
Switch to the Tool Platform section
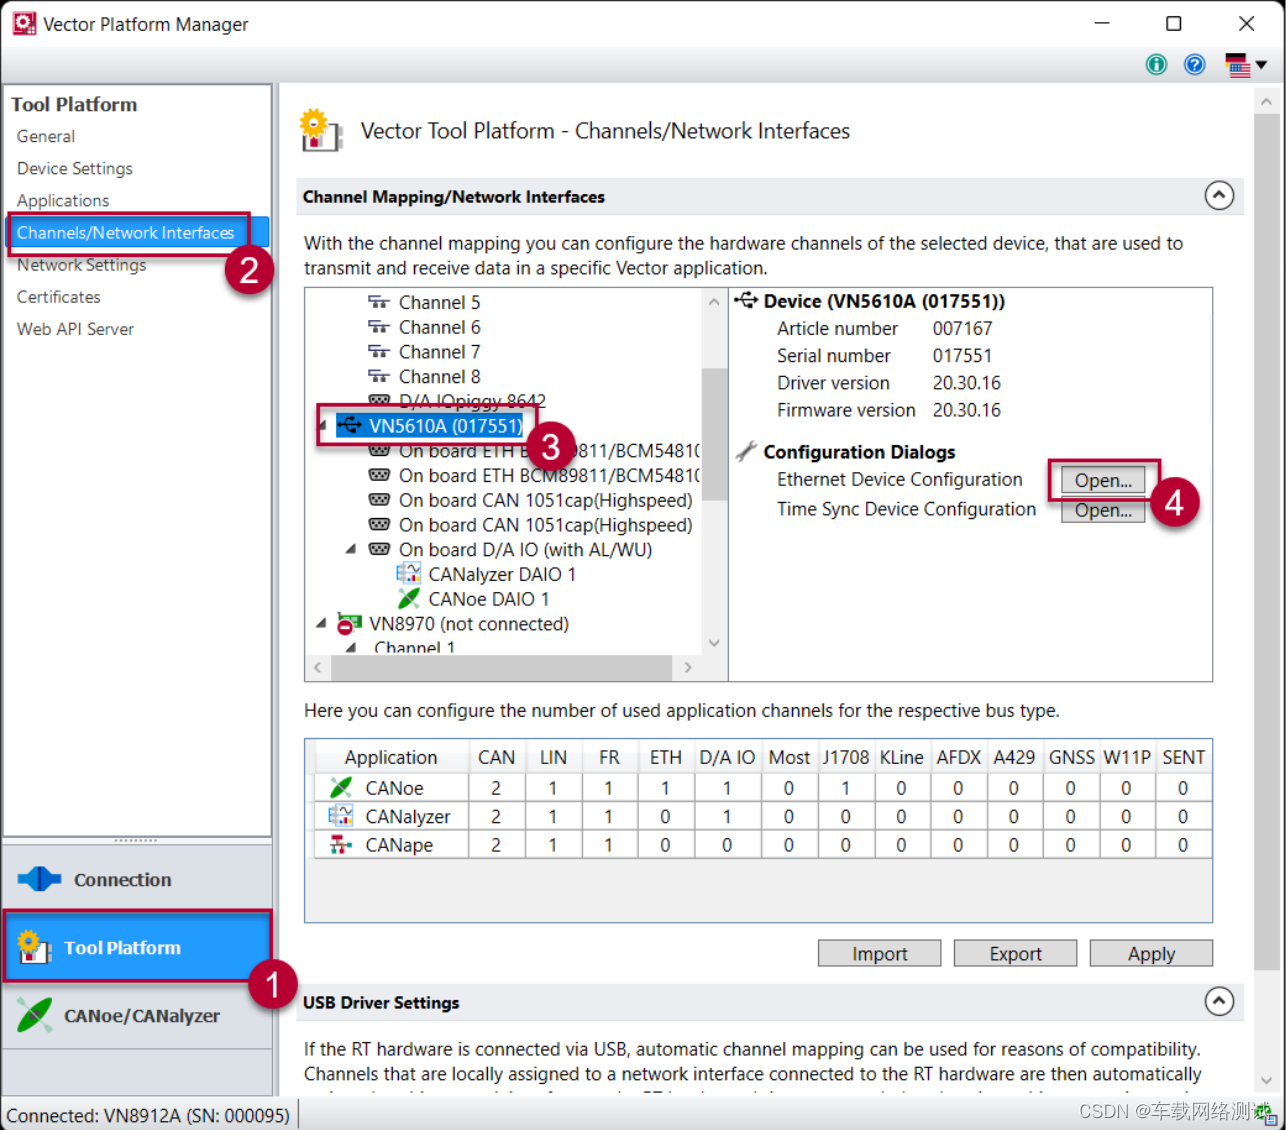(137, 946)
